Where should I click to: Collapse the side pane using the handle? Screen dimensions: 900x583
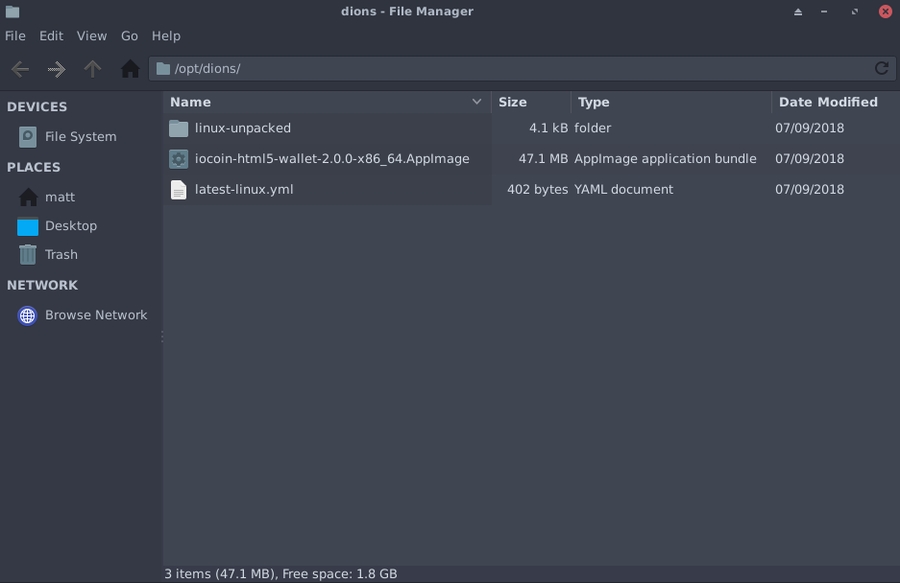[161, 337]
